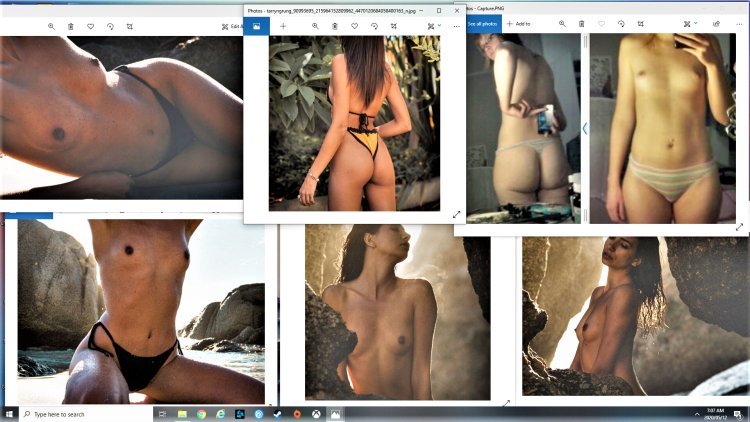Toggle favorite heart in the center Photos window
Image resolution: width=750 pixels, height=422 pixels.
355,26
